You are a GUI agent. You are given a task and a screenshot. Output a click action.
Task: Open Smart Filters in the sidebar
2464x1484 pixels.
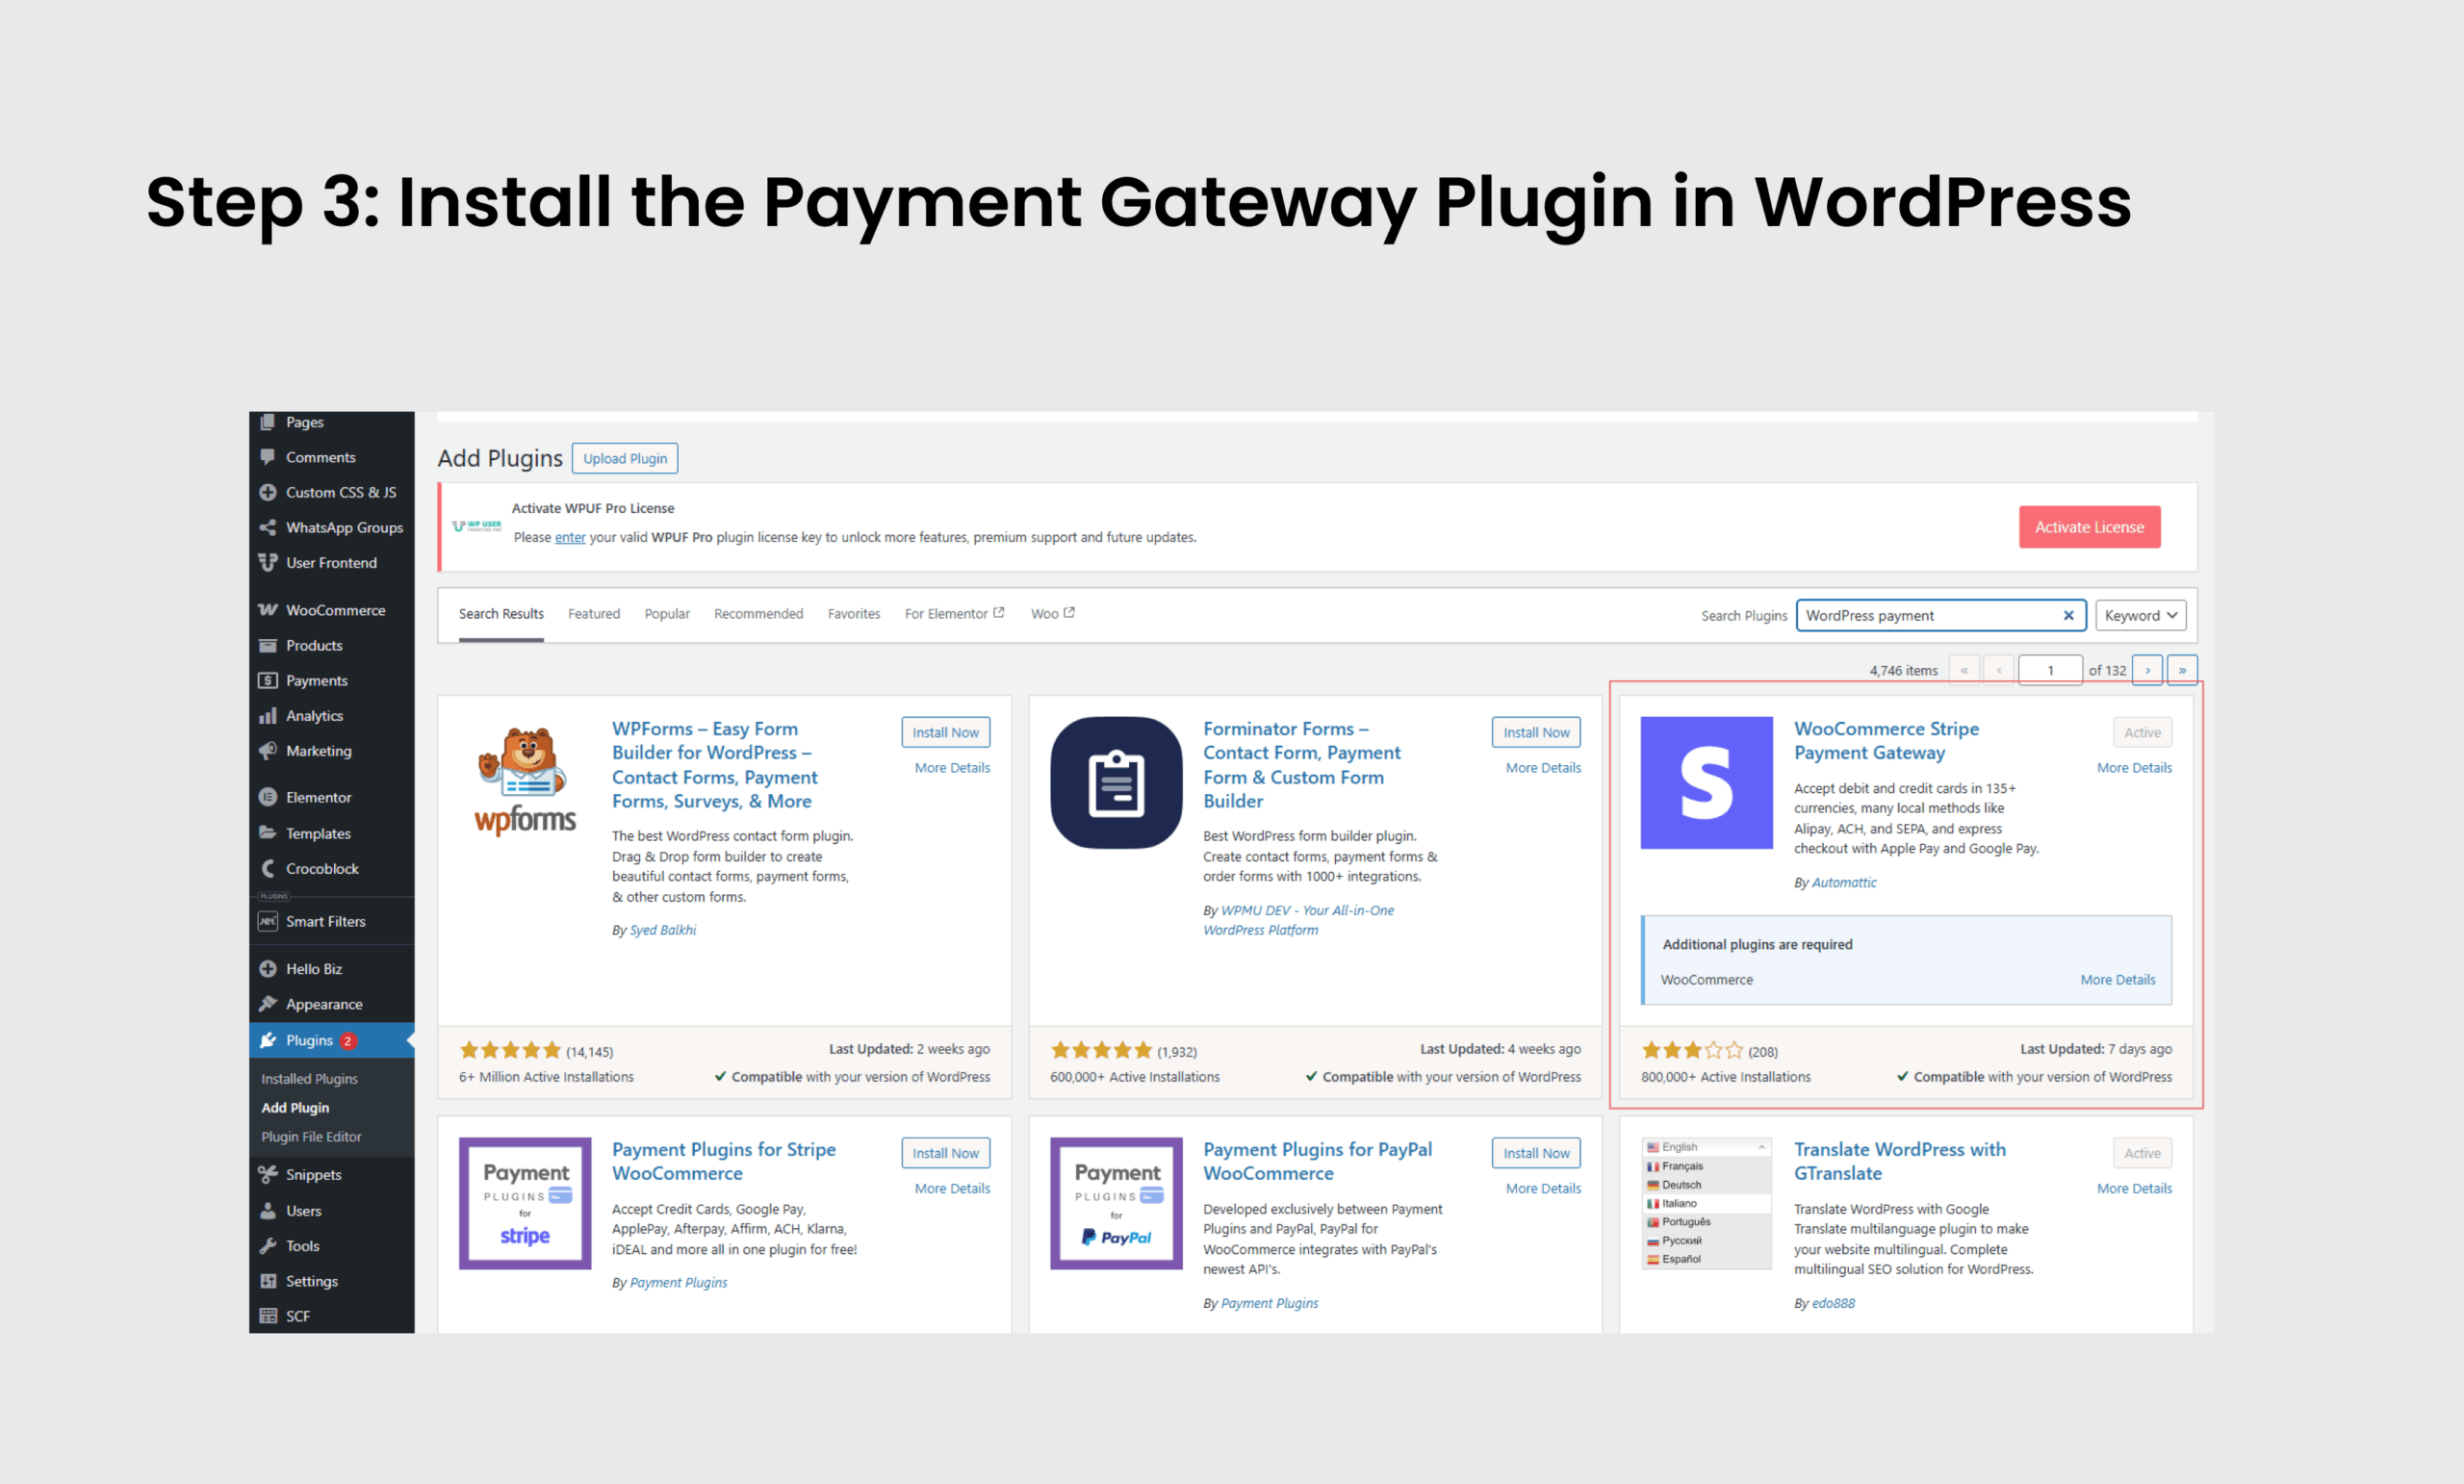point(325,921)
